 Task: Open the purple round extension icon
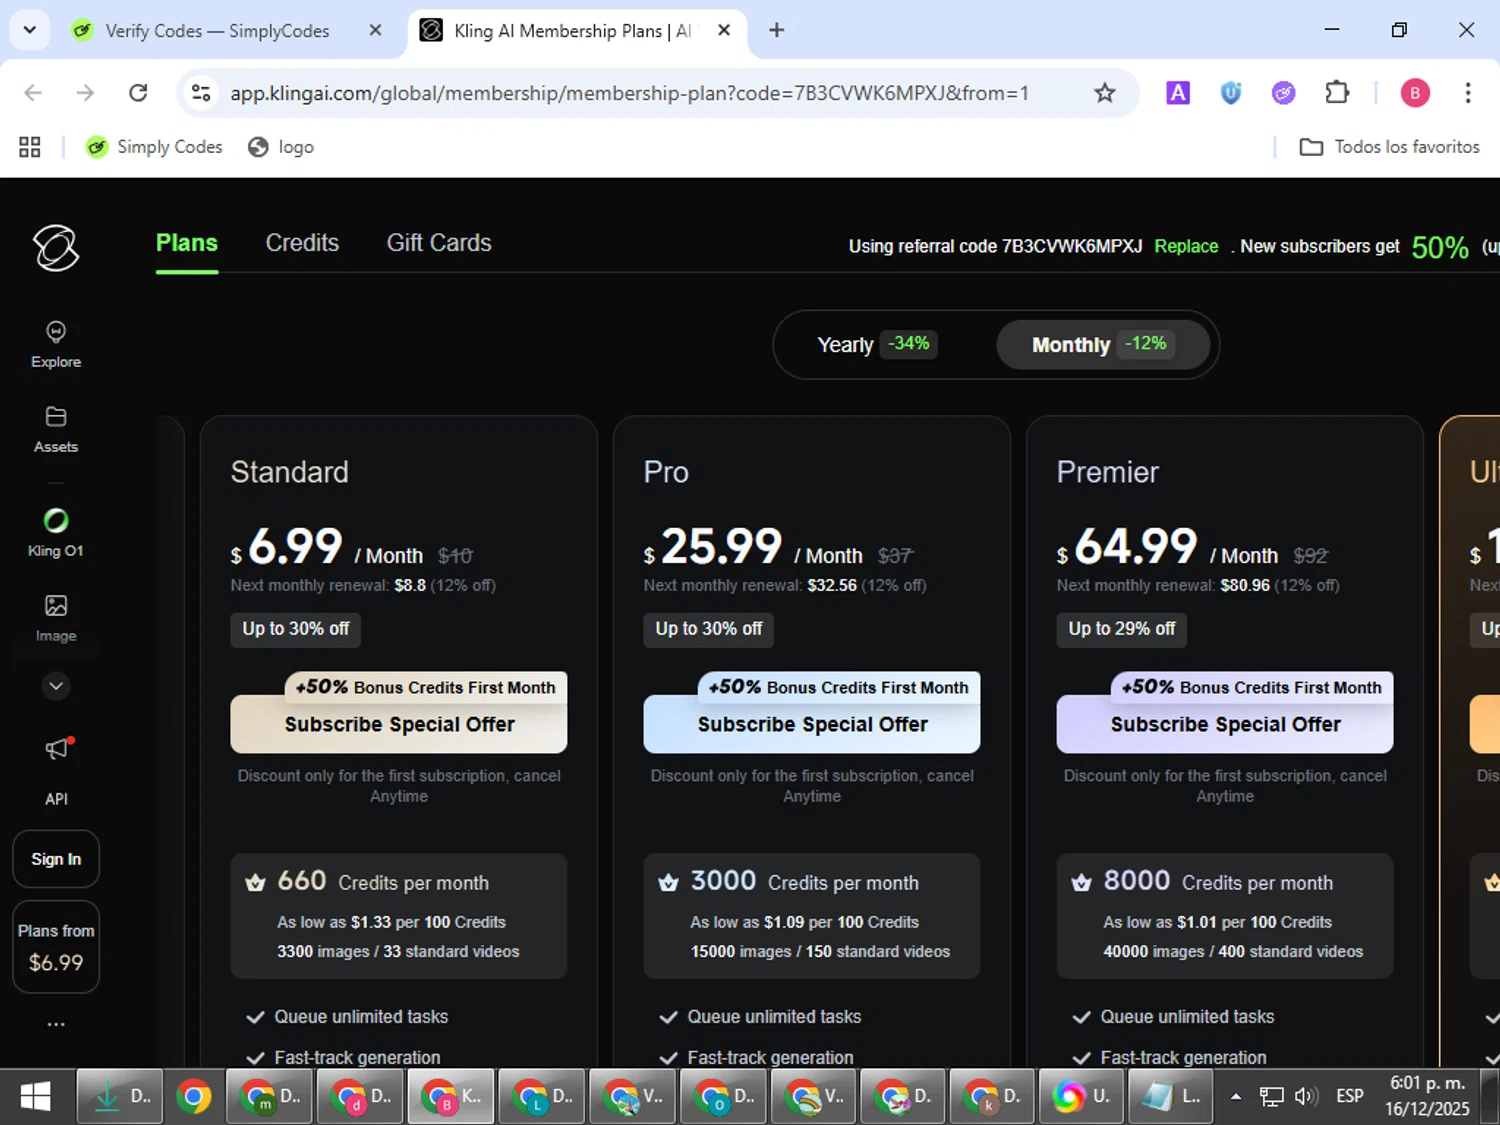click(1283, 93)
